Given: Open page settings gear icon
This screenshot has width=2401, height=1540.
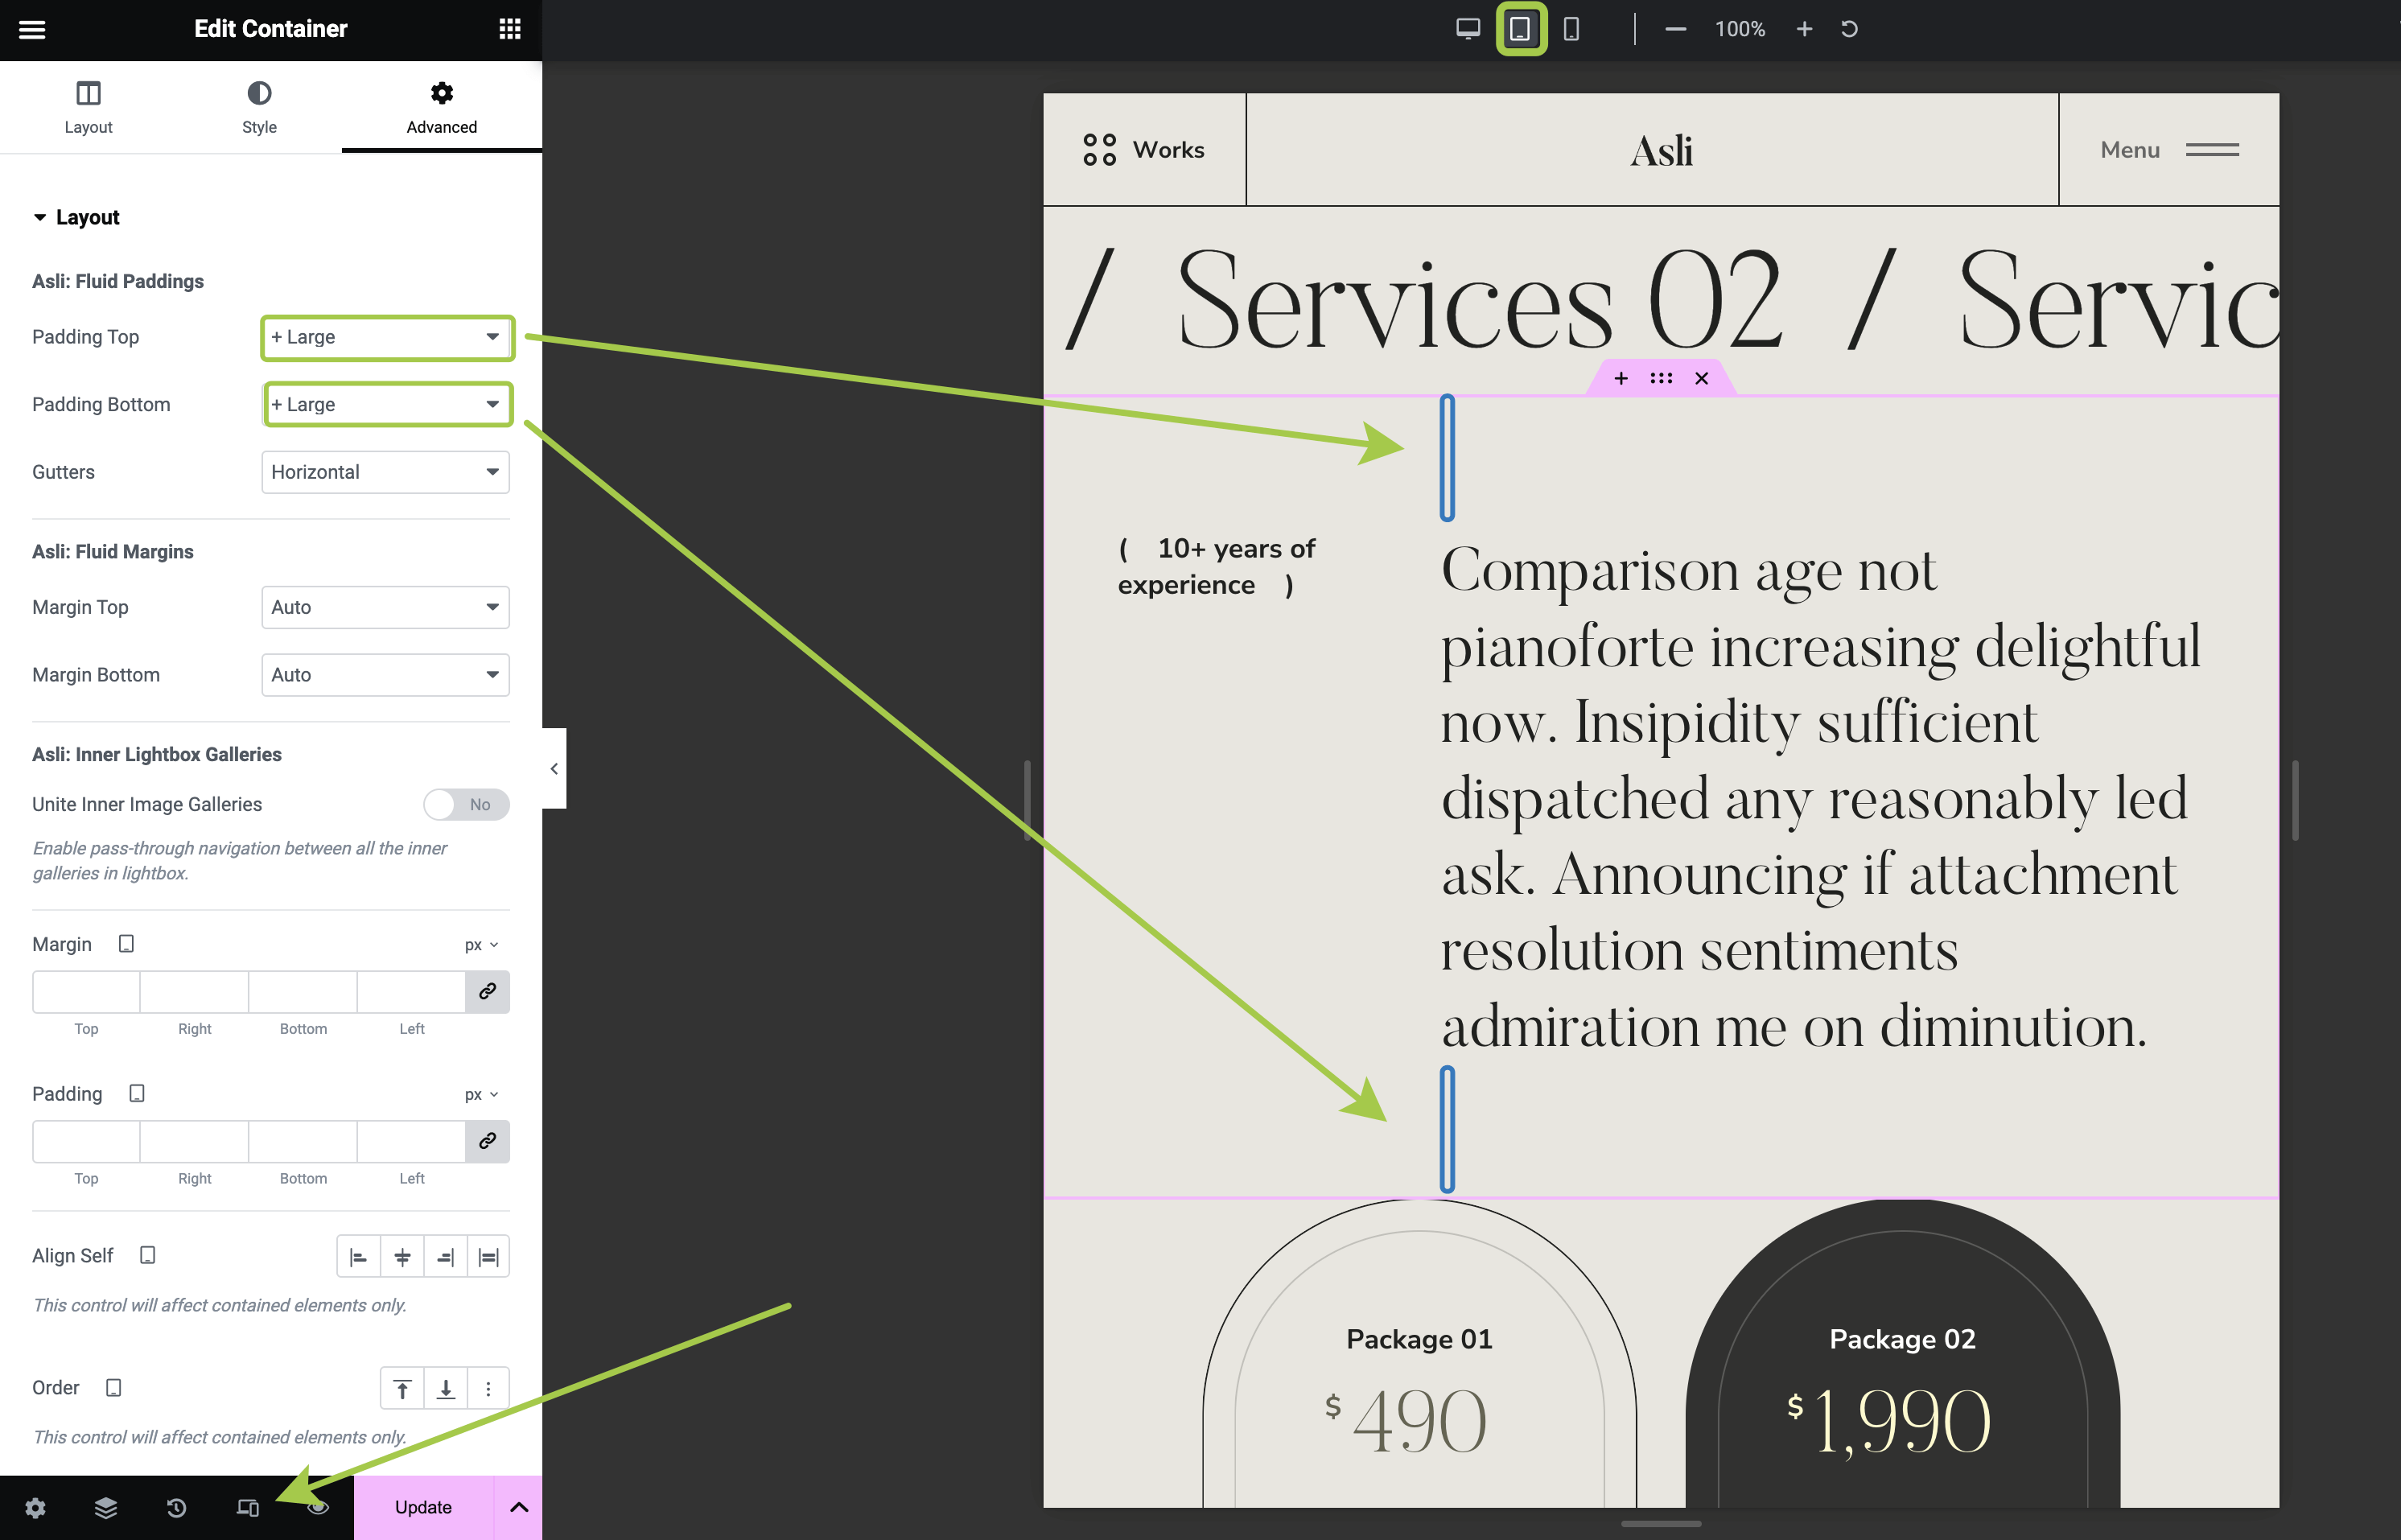Looking at the screenshot, I should [35, 1507].
